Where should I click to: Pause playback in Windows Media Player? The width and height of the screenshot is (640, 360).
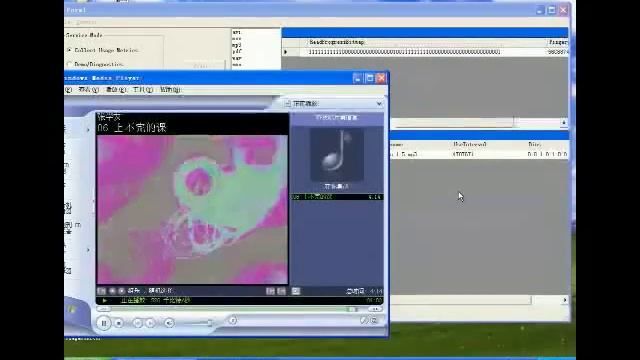point(104,323)
